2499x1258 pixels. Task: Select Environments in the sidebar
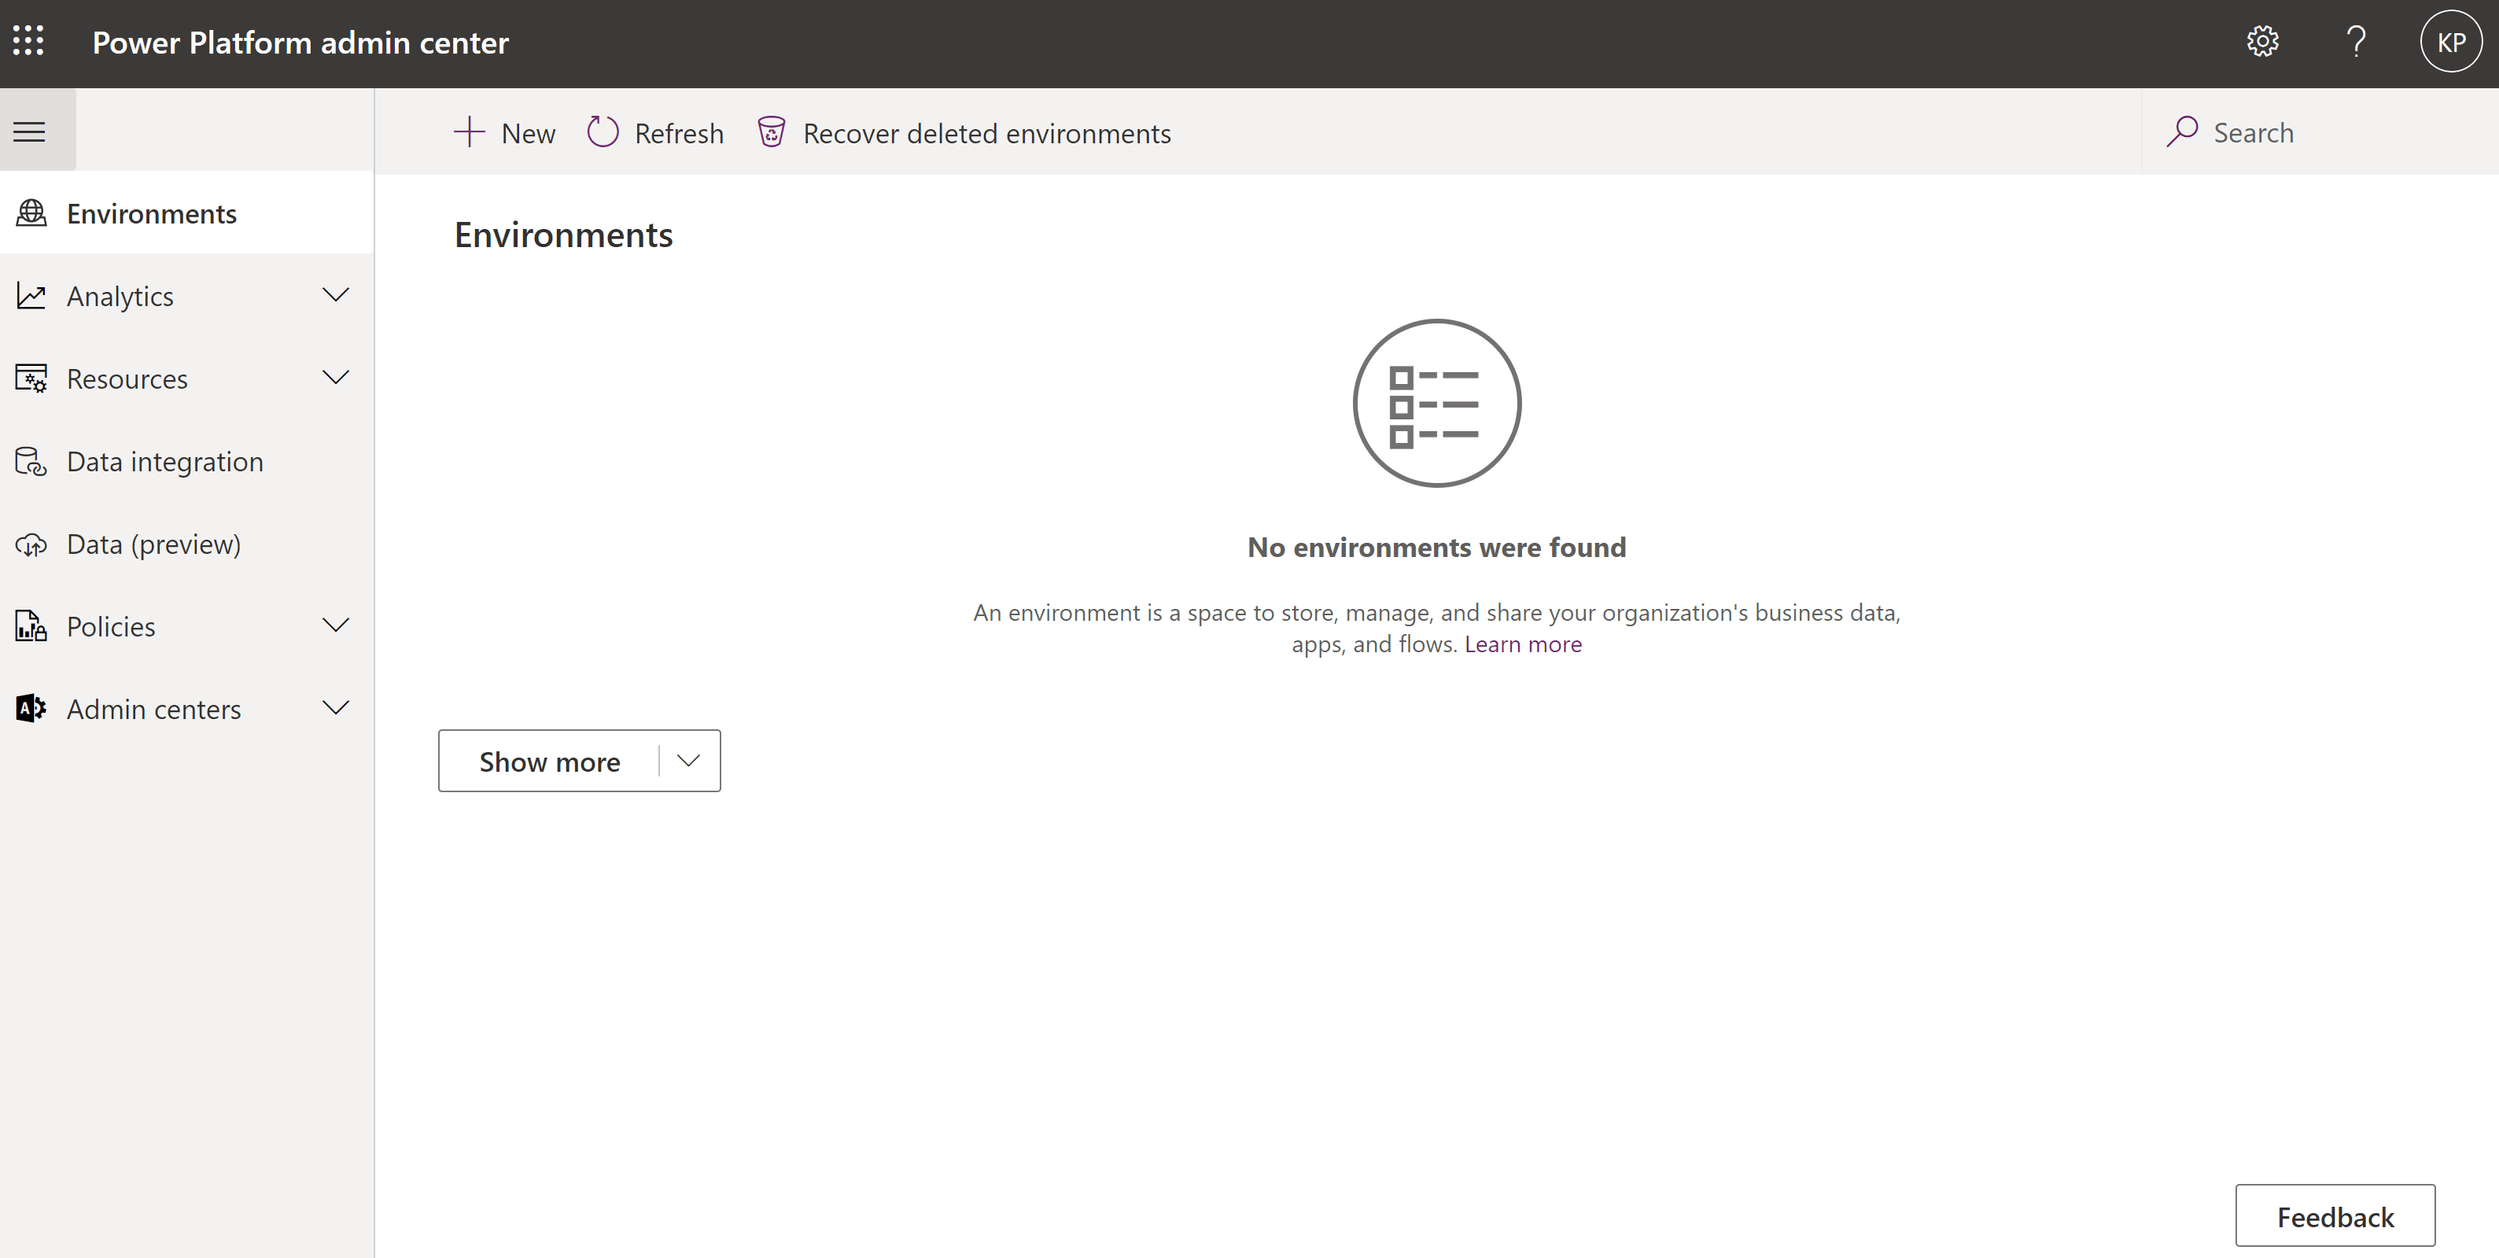[151, 213]
